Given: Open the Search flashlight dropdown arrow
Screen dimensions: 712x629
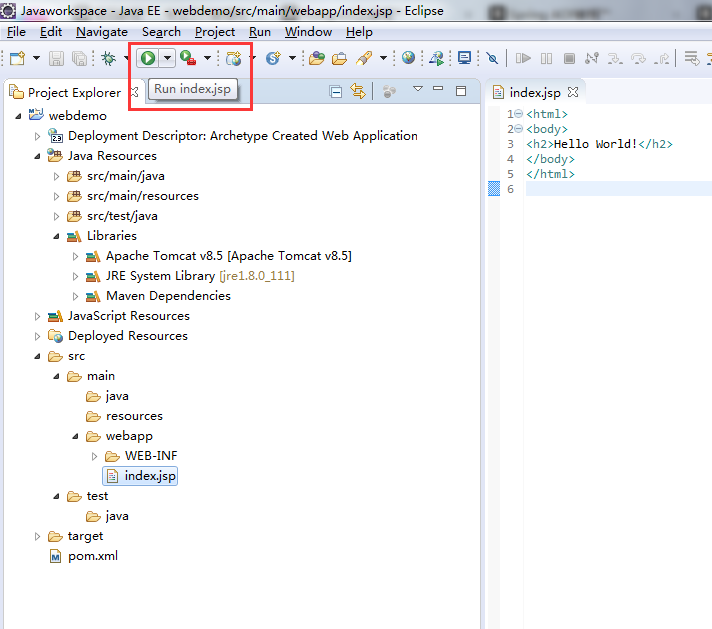Looking at the screenshot, I should coord(383,58).
